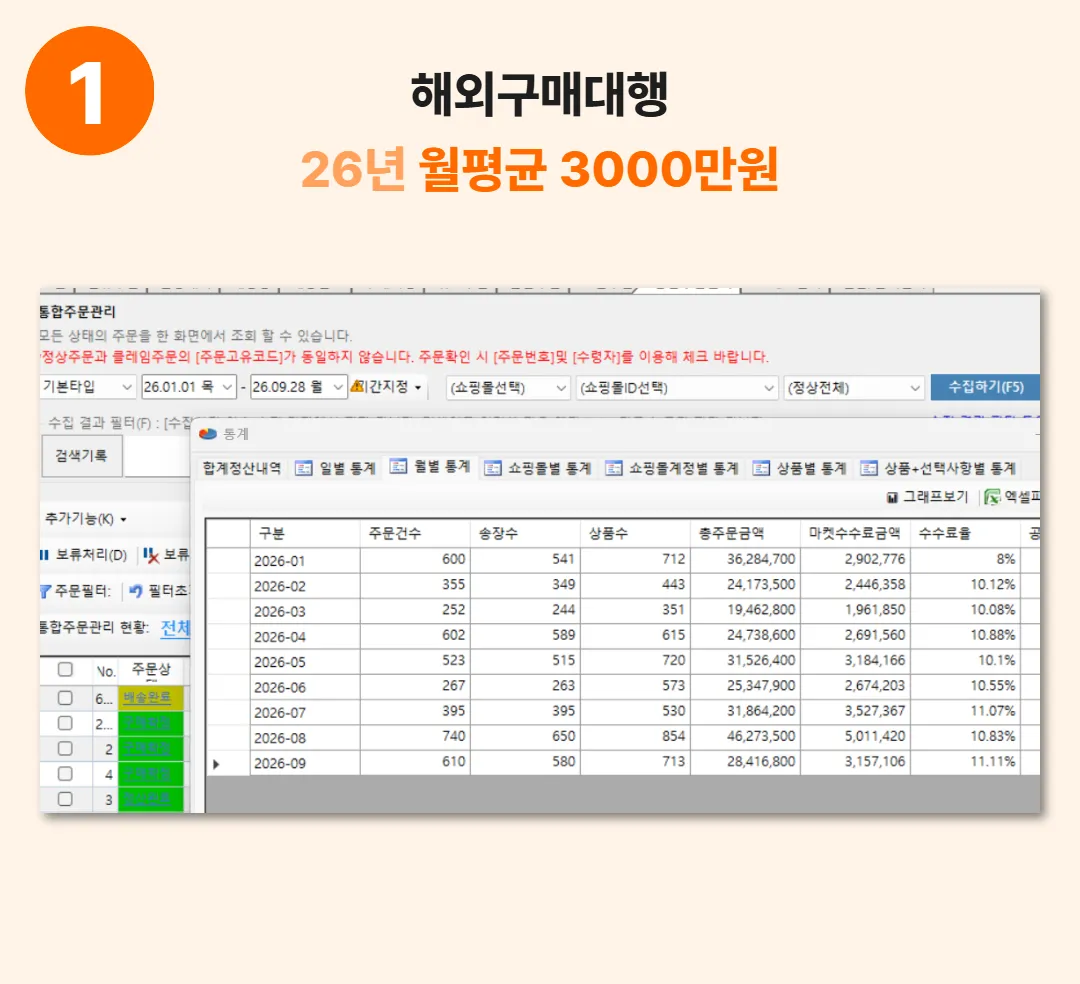Click the pause icon of 보류처리(D)

pos(45,555)
